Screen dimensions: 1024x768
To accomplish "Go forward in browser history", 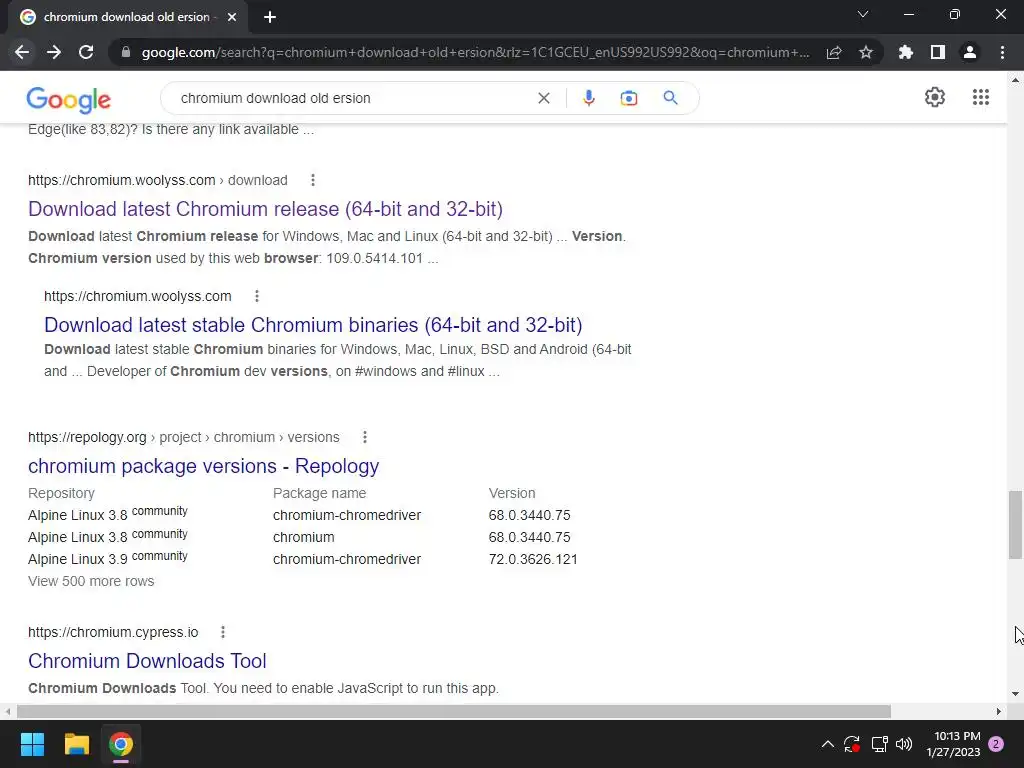I will point(54,52).
